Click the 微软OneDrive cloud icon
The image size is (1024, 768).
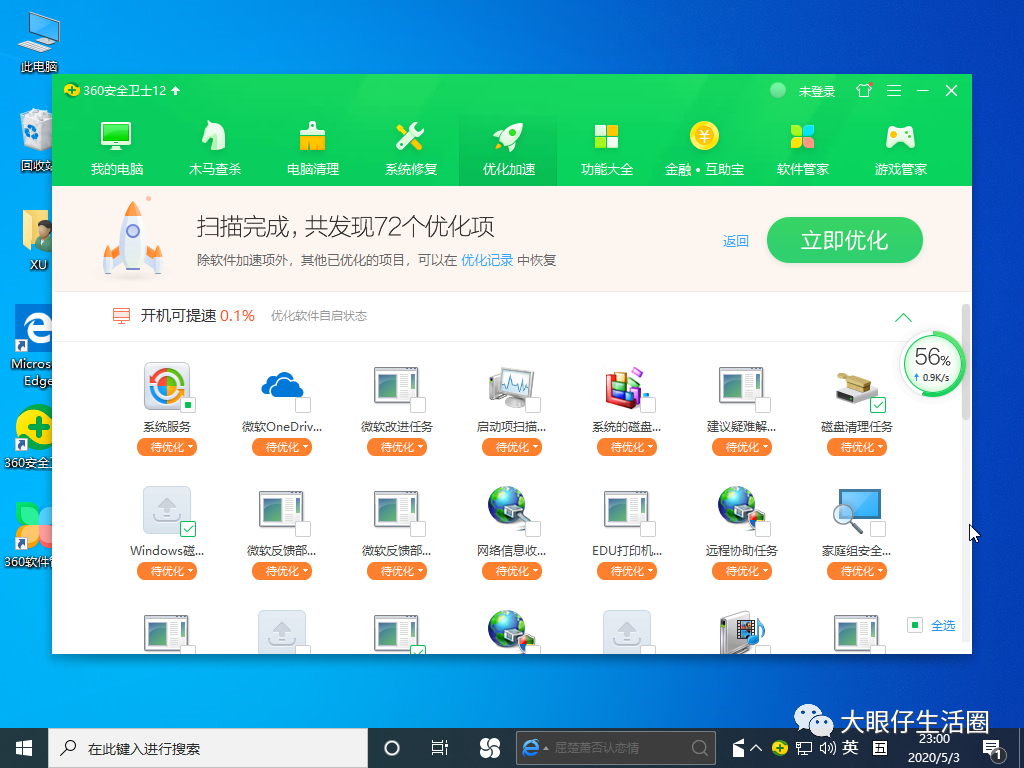[x=281, y=385]
